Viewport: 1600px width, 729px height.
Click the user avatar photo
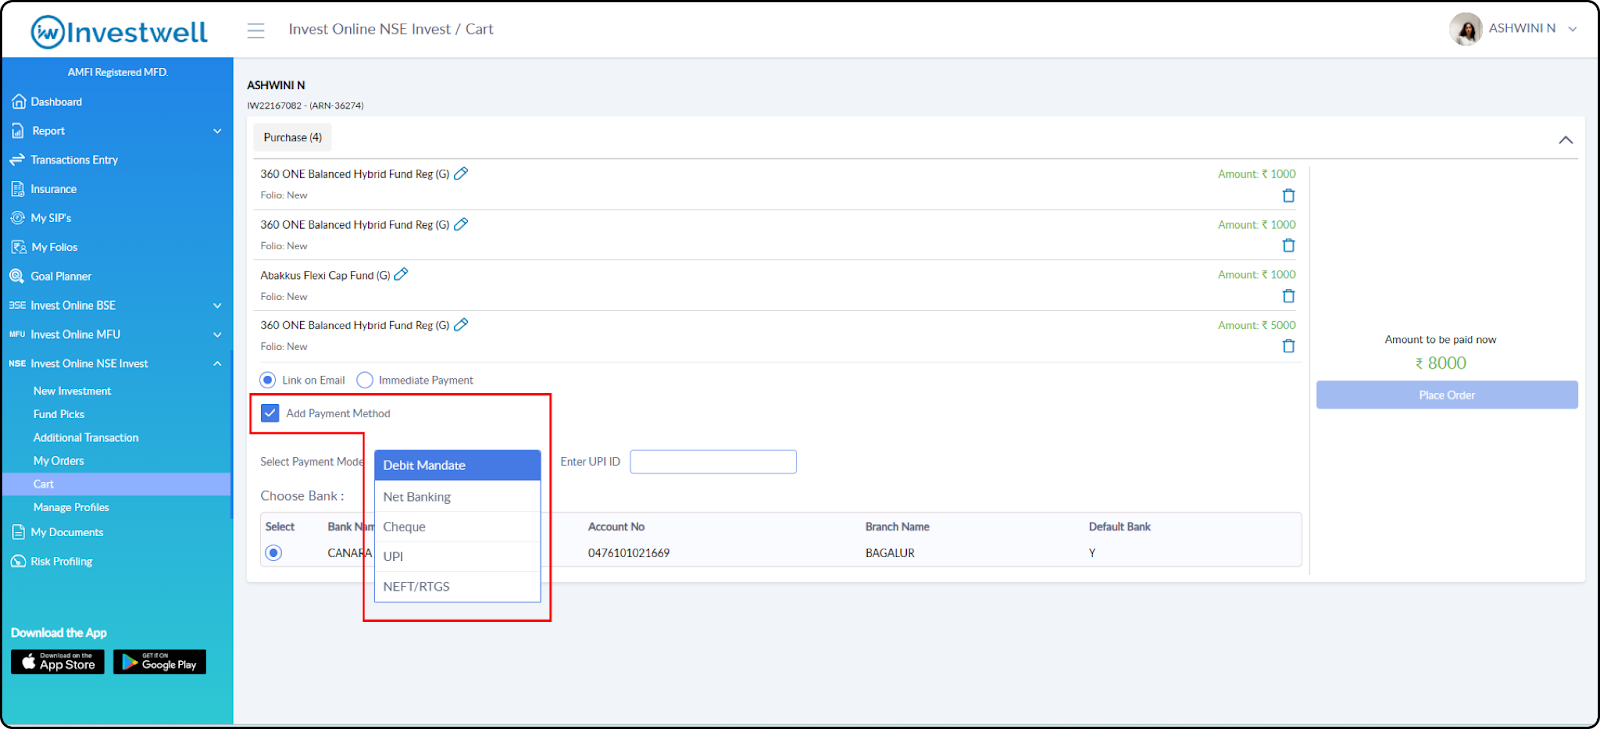[1466, 29]
